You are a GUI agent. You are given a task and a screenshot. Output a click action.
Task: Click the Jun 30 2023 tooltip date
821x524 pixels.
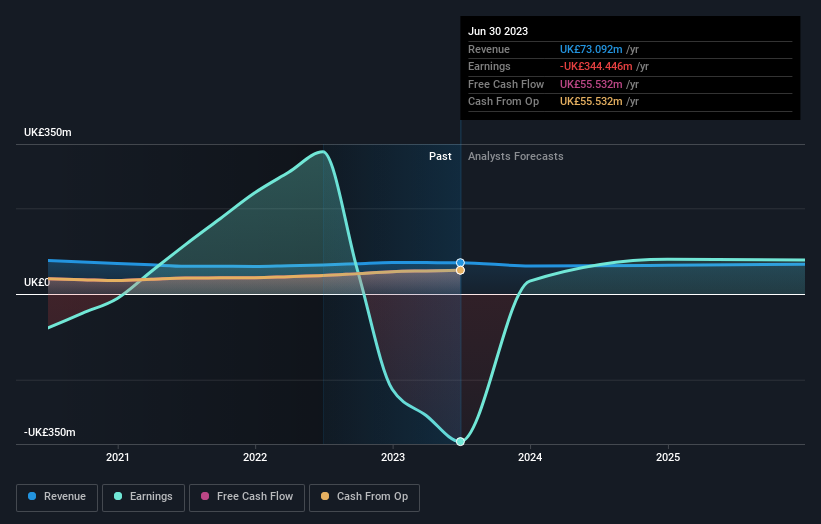pyautogui.click(x=498, y=31)
